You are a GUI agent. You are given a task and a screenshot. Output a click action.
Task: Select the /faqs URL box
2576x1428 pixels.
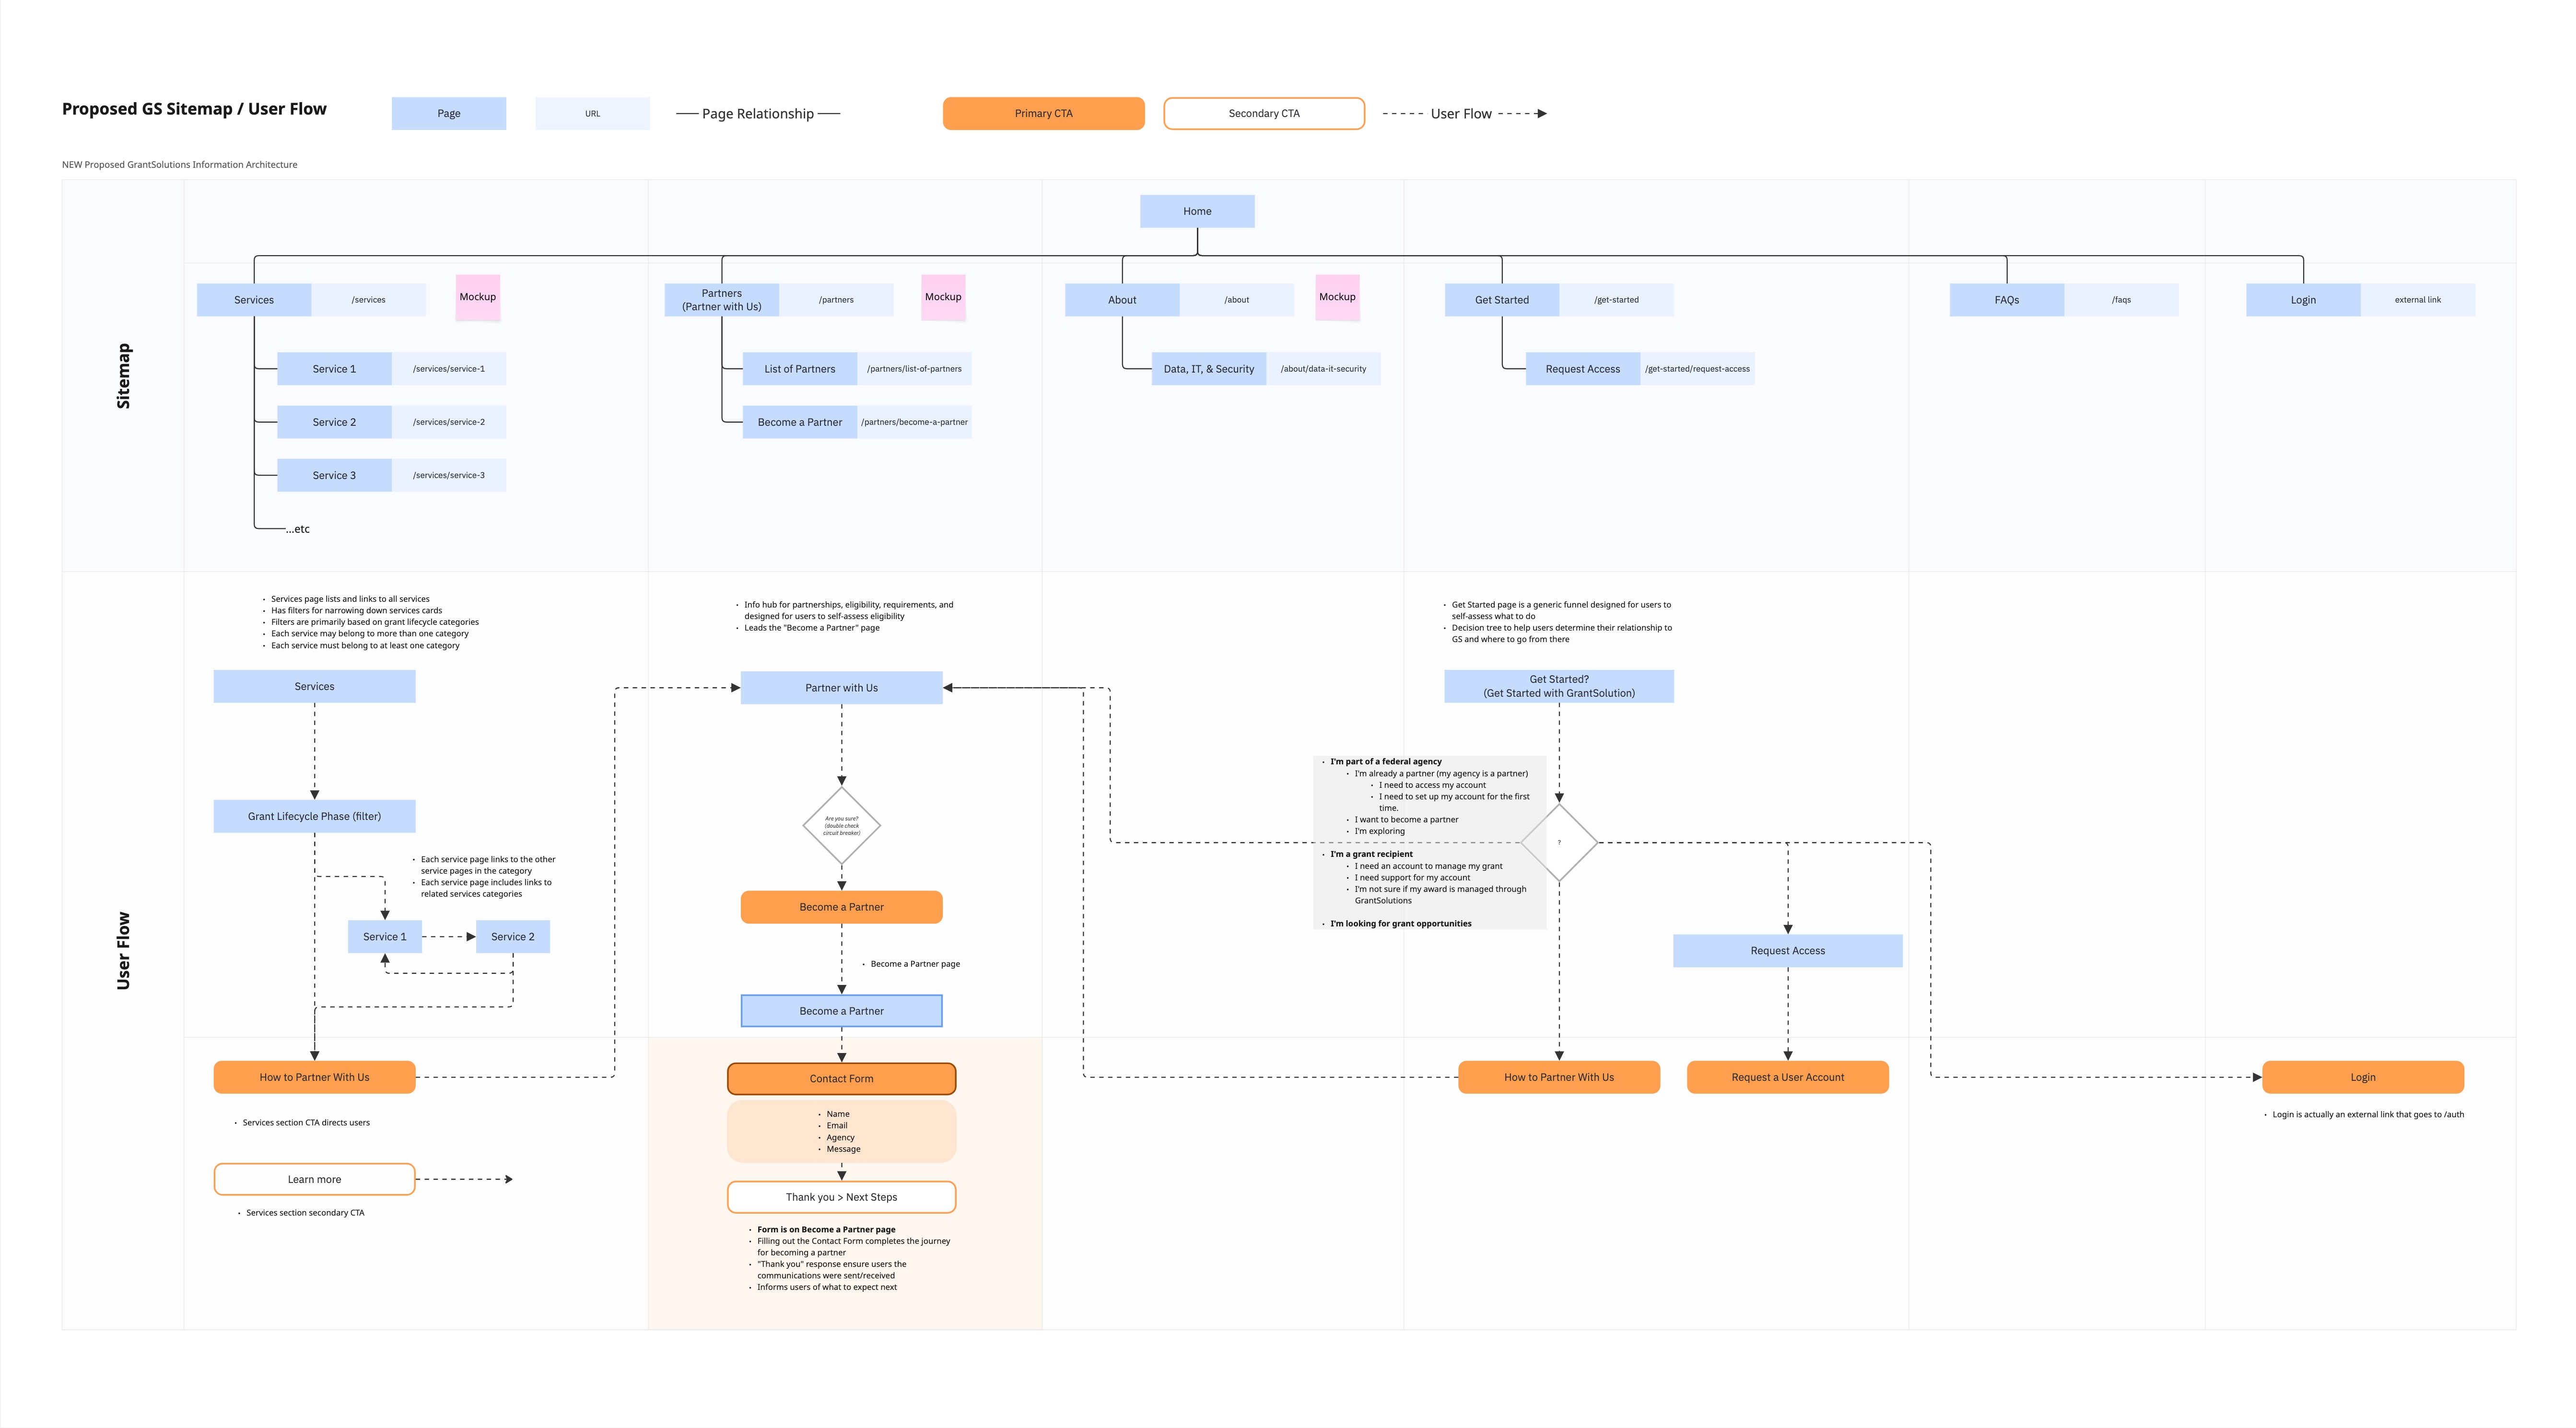click(x=2121, y=300)
